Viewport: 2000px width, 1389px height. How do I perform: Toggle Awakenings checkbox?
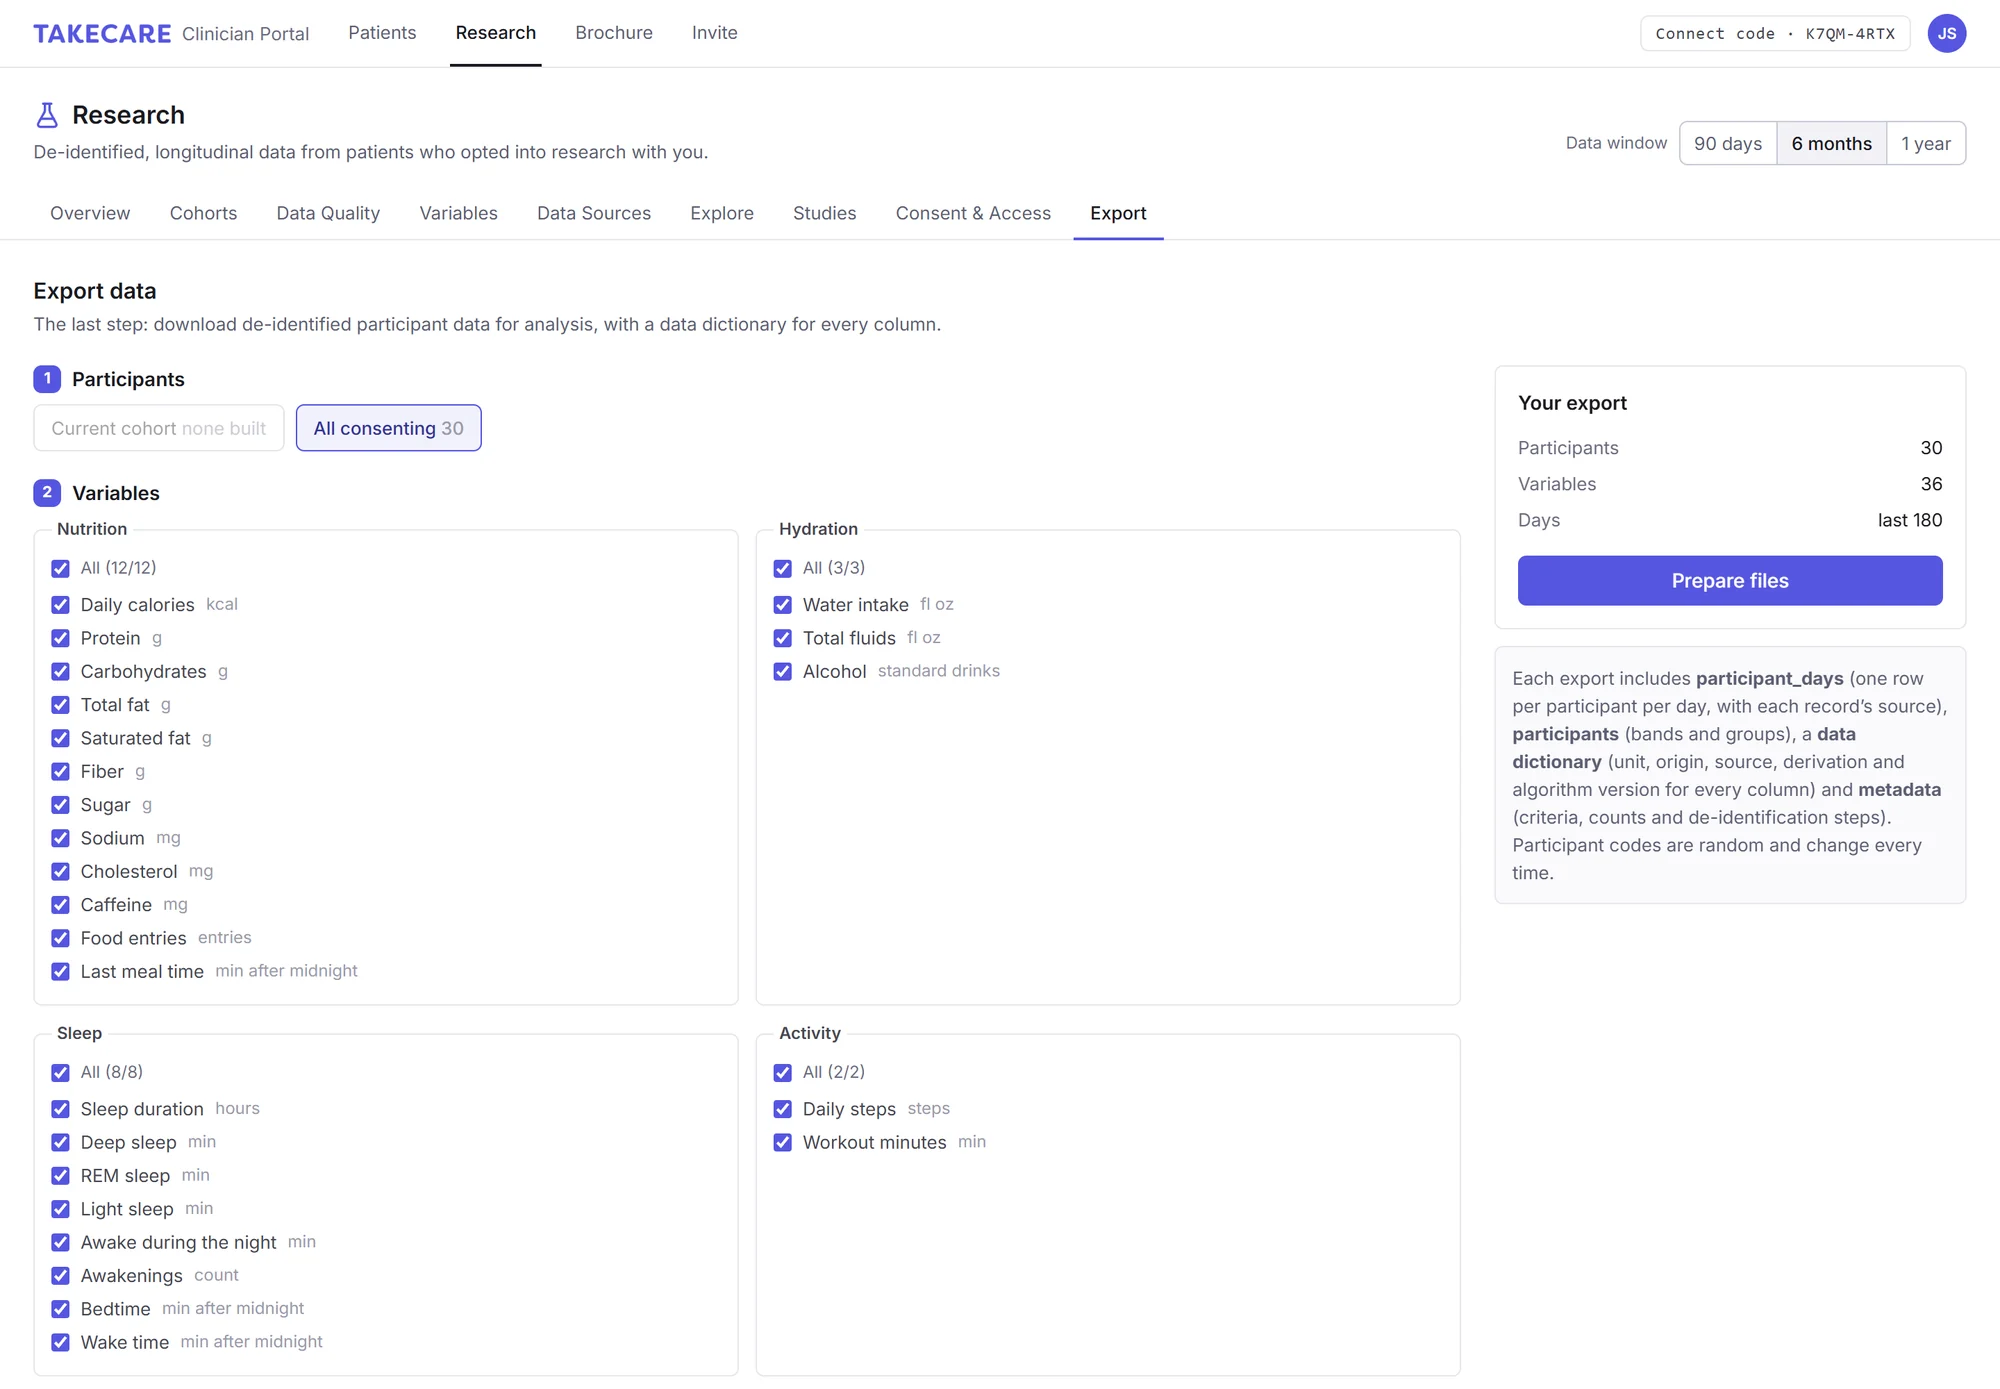point(61,1275)
